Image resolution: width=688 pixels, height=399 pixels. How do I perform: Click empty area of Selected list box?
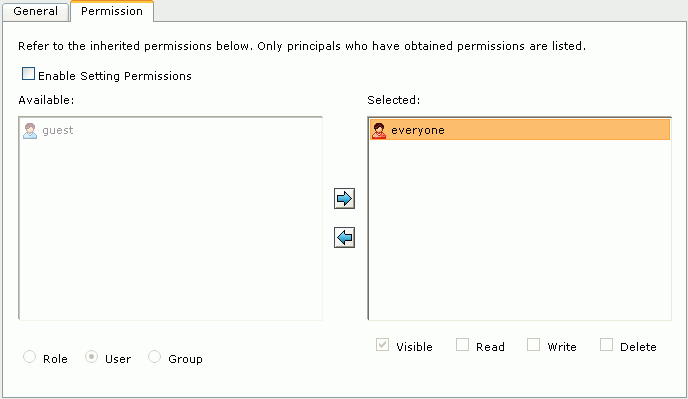(x=520, y=228)
